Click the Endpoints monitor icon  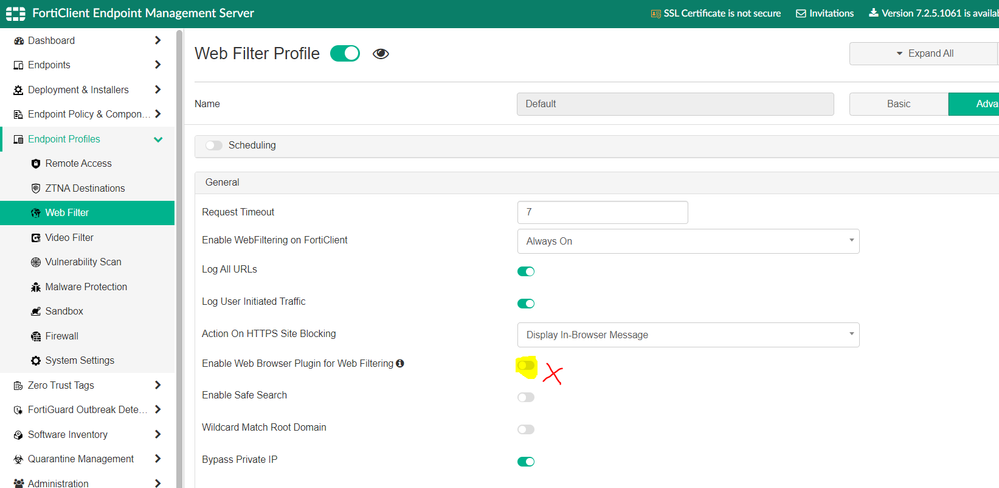(18, 65)
